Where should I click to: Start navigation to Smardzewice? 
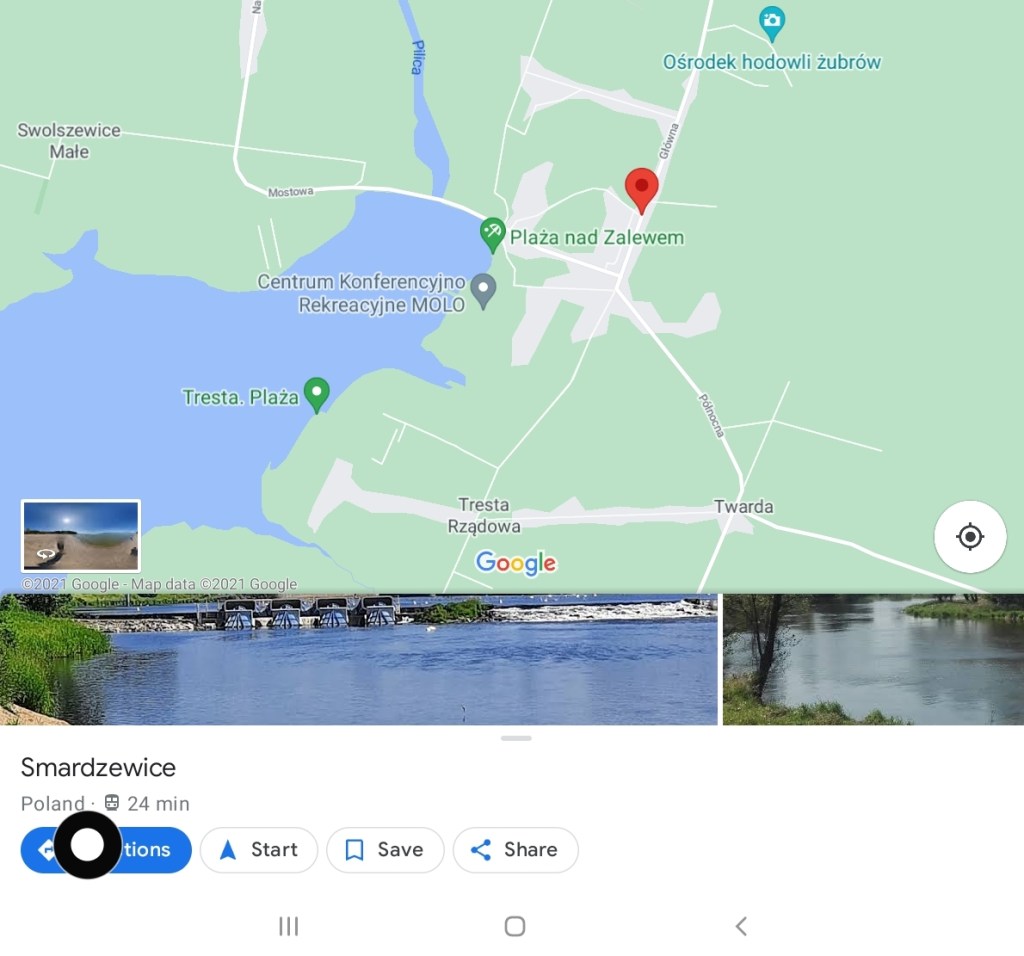click(x=259, y=850)
